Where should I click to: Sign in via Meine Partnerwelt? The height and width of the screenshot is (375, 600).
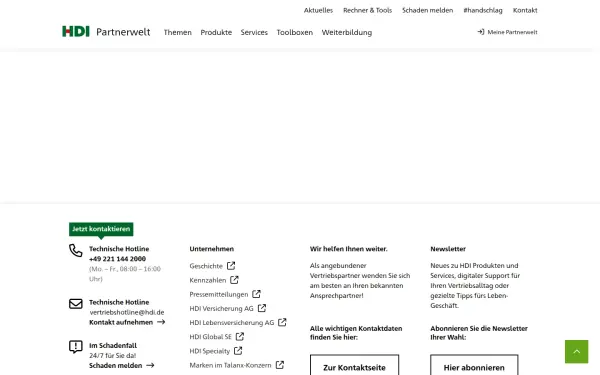(x=512, y=32)
